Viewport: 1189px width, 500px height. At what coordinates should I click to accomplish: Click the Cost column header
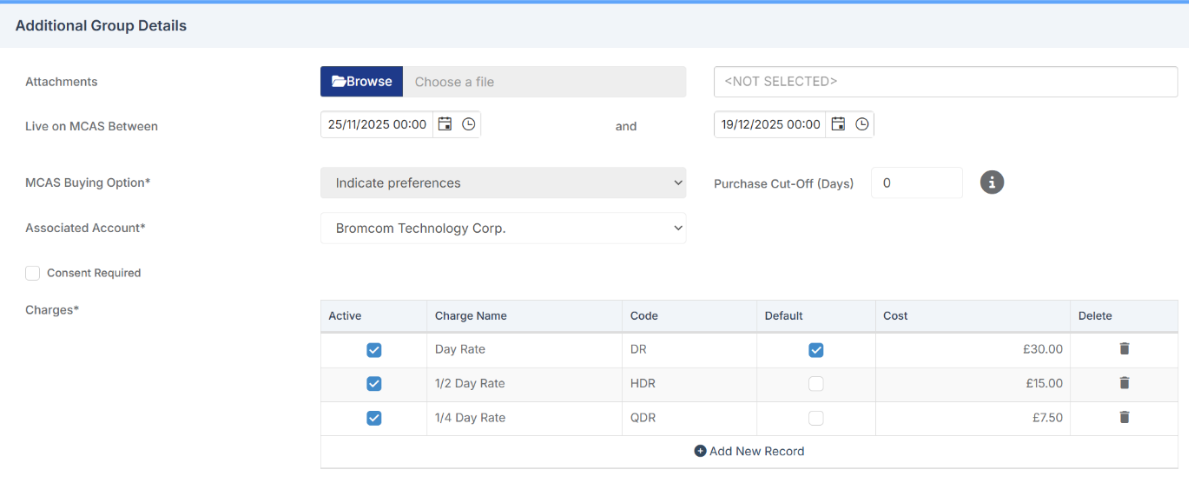pos(896,316)
